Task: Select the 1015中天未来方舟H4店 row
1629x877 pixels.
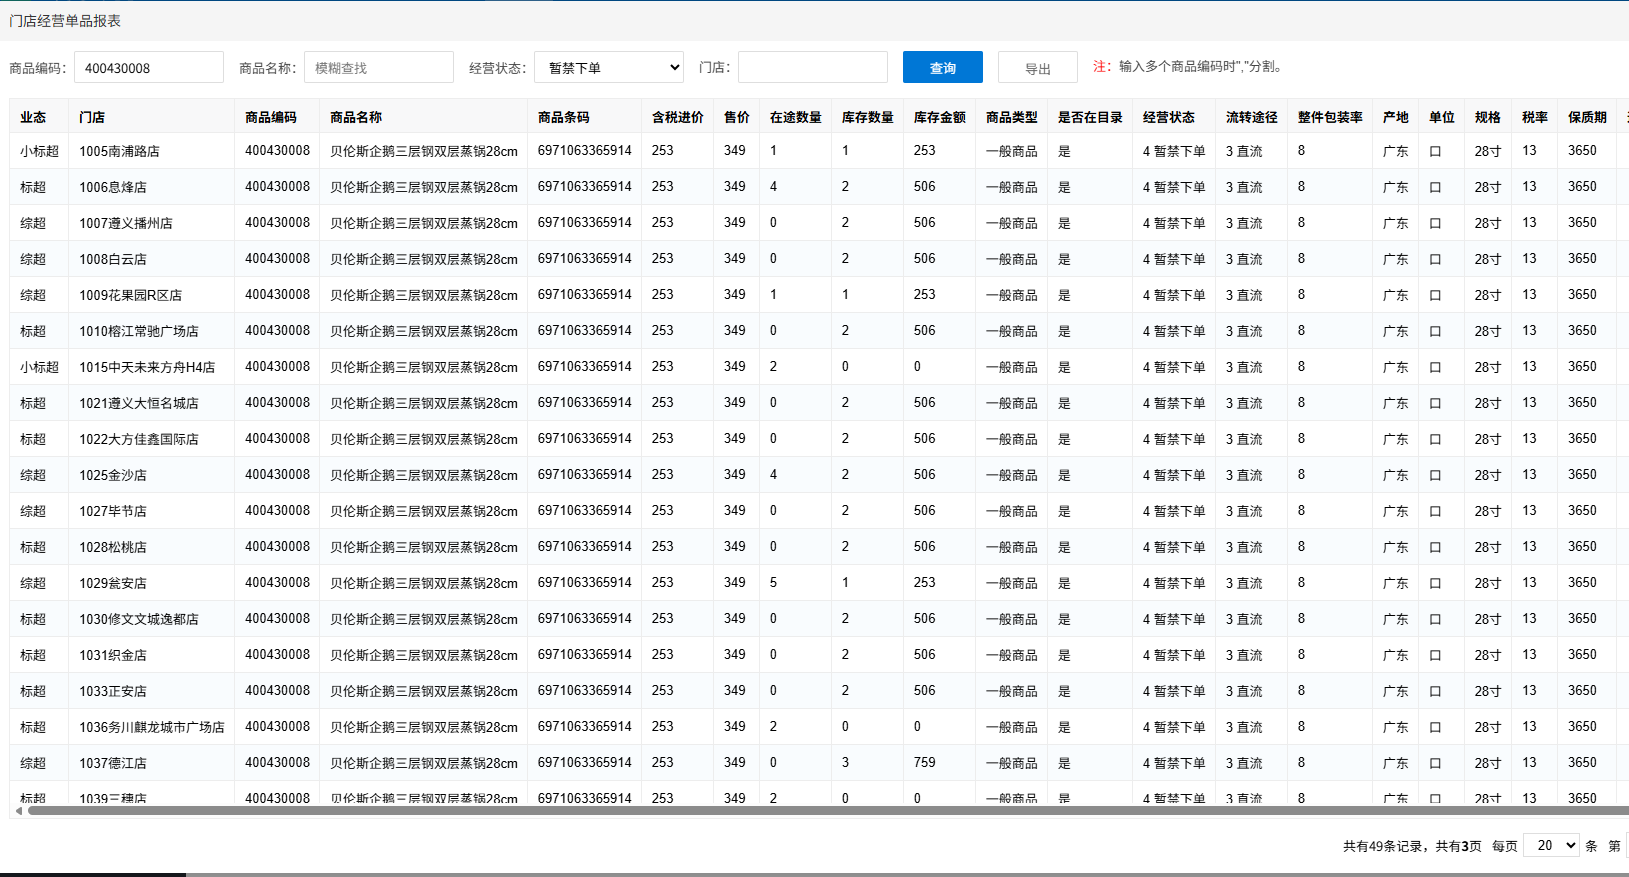Action: click(x=147, y=367)
